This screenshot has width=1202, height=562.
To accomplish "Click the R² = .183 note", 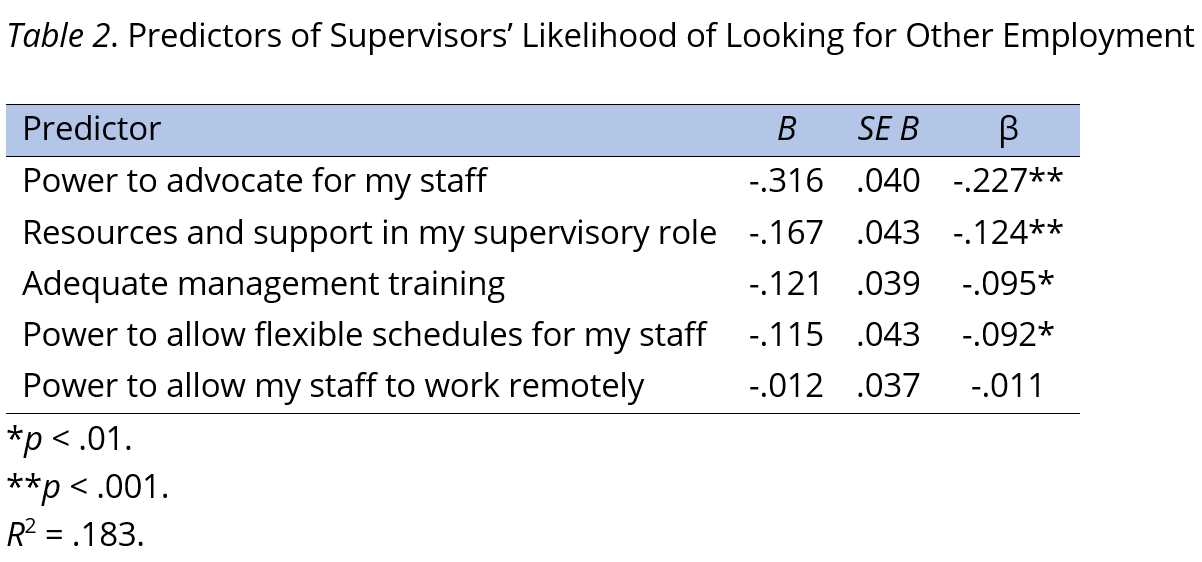I will click(75, 535).
